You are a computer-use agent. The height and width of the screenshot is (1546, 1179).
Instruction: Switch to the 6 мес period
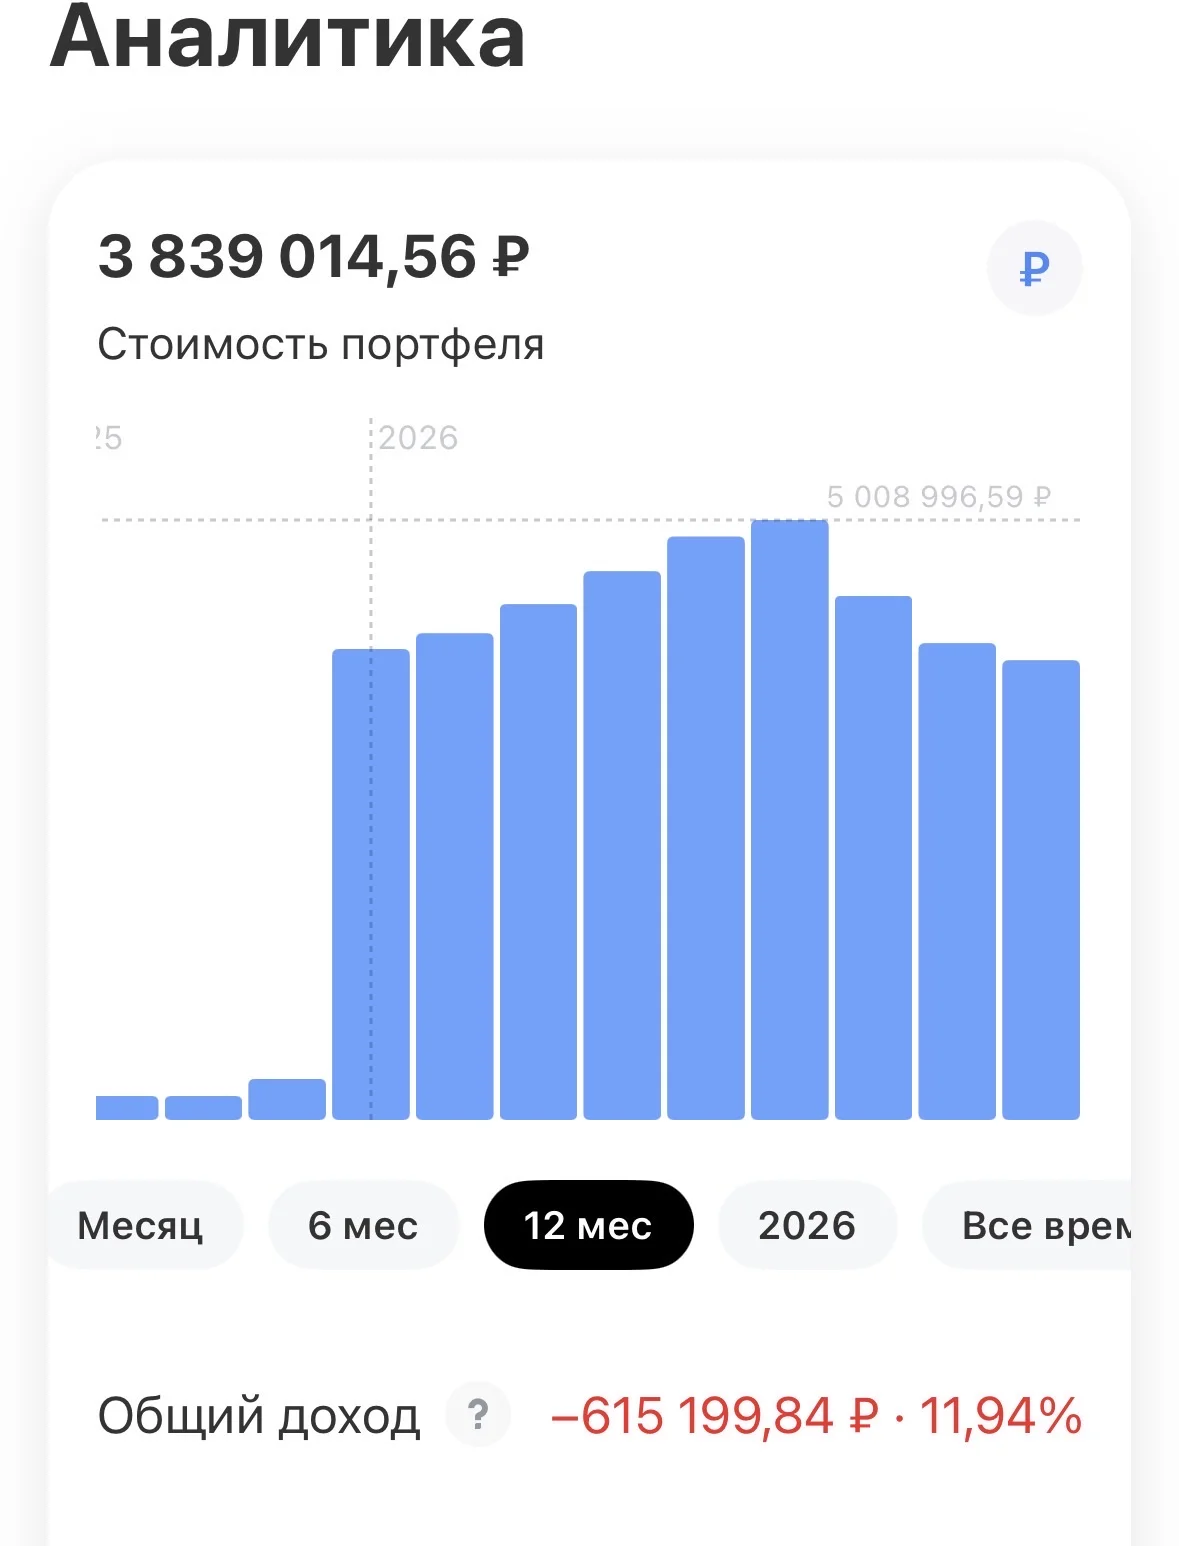pos(363,1225)
